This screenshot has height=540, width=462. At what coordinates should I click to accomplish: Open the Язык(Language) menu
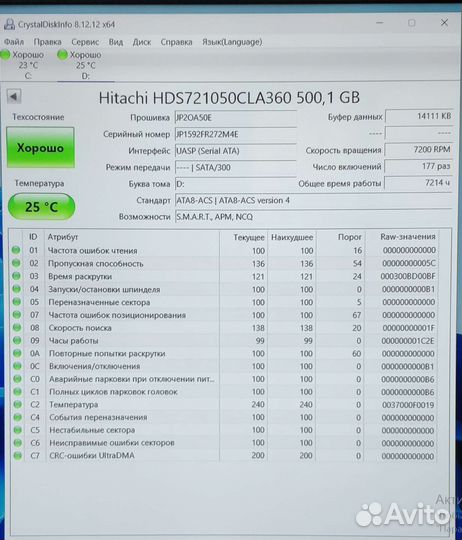232,42
